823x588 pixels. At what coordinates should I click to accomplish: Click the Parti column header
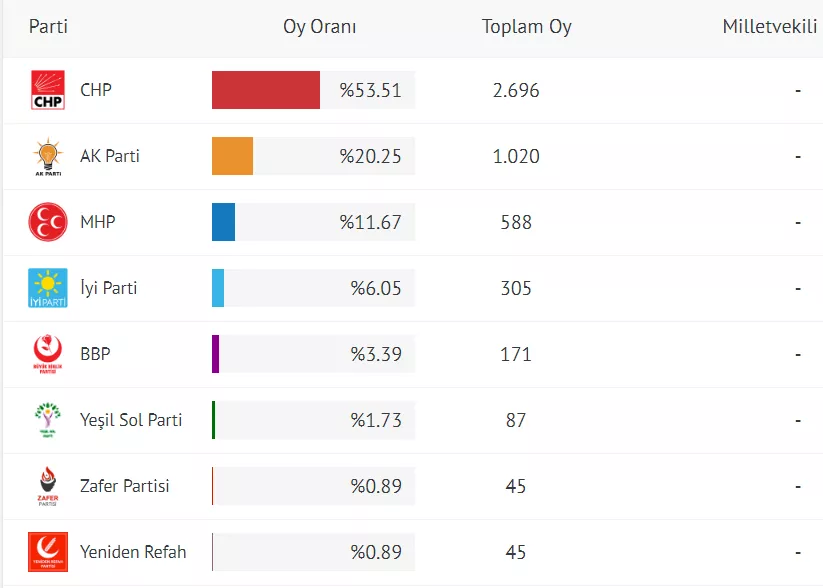tap(48, 27)
